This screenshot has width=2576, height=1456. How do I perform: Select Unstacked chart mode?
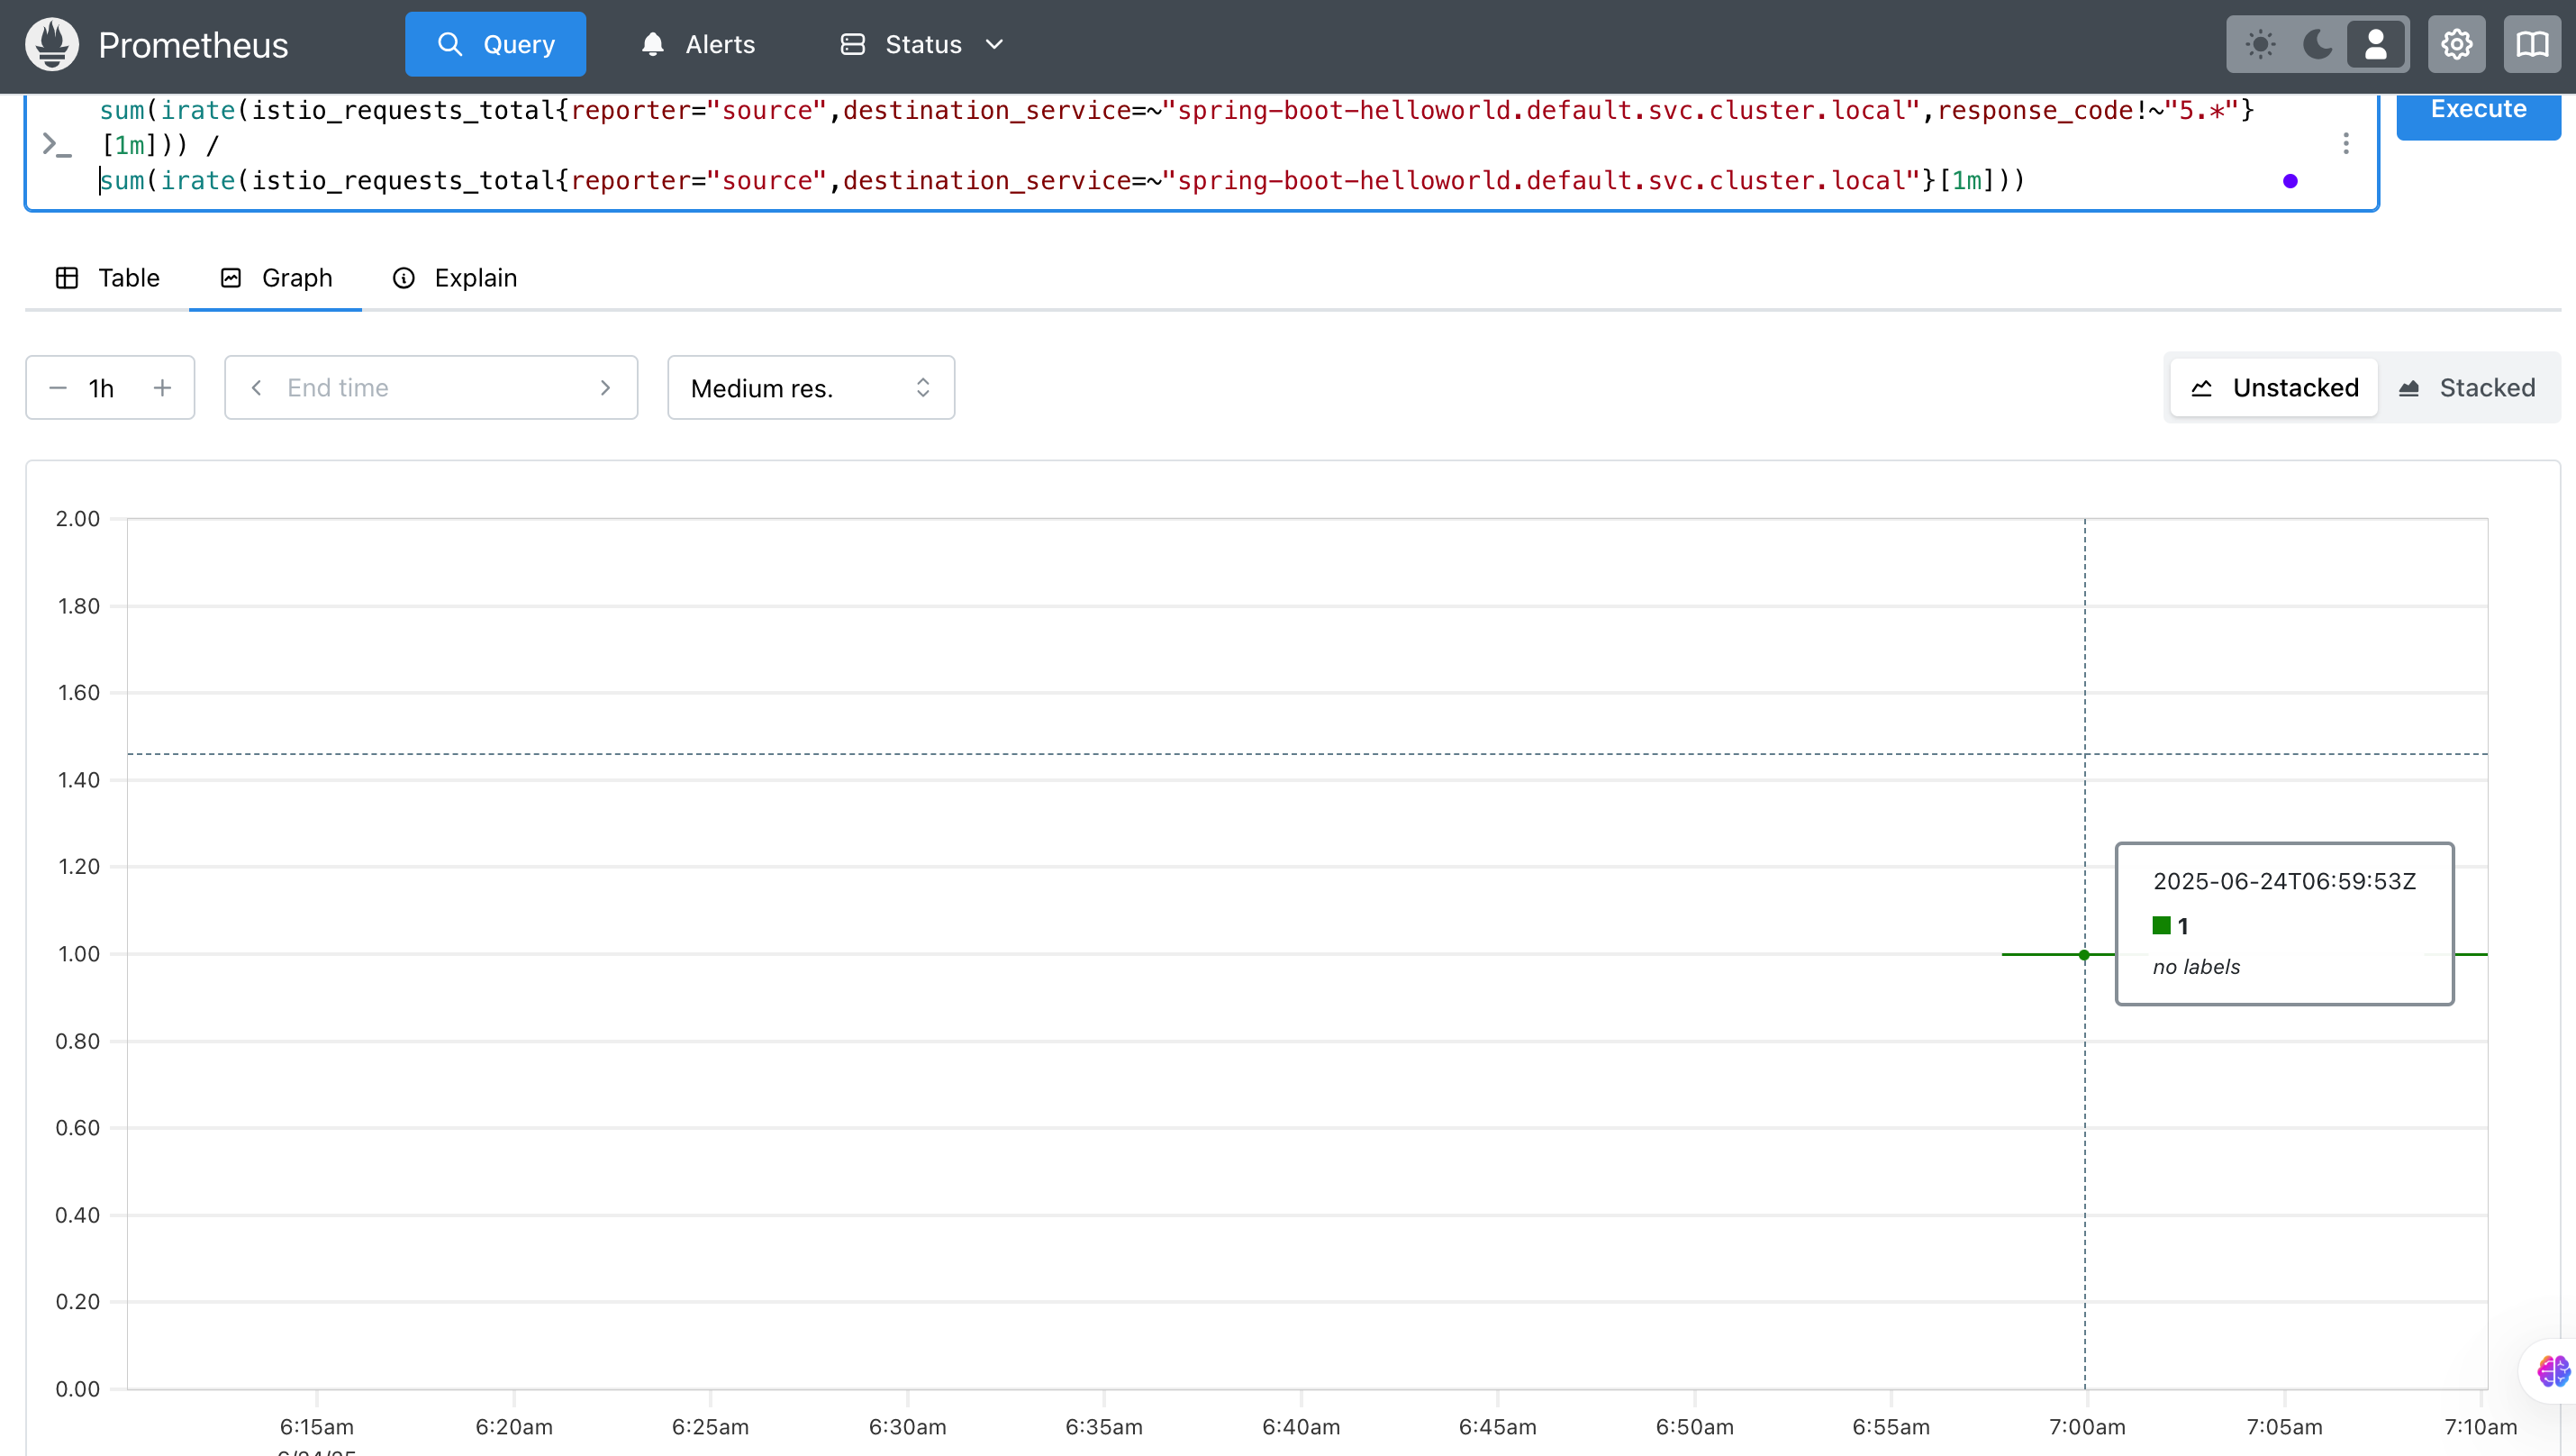click(x=2274, y=388)
